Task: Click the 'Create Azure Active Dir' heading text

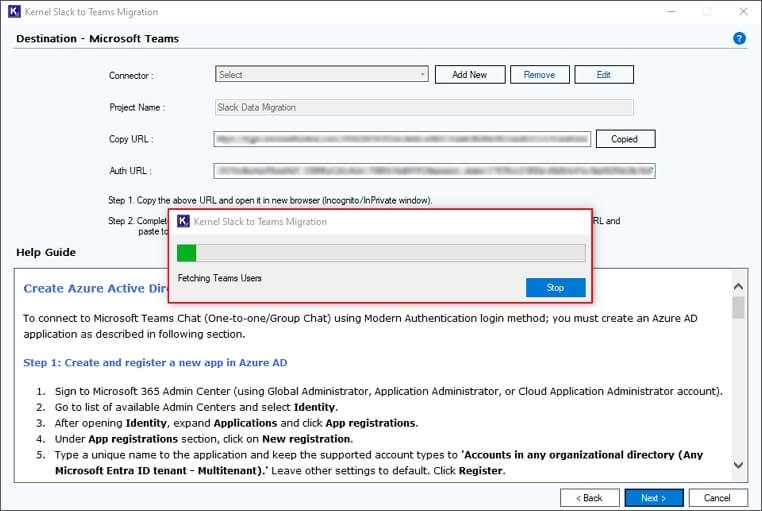Action: (x=95, y=289)
